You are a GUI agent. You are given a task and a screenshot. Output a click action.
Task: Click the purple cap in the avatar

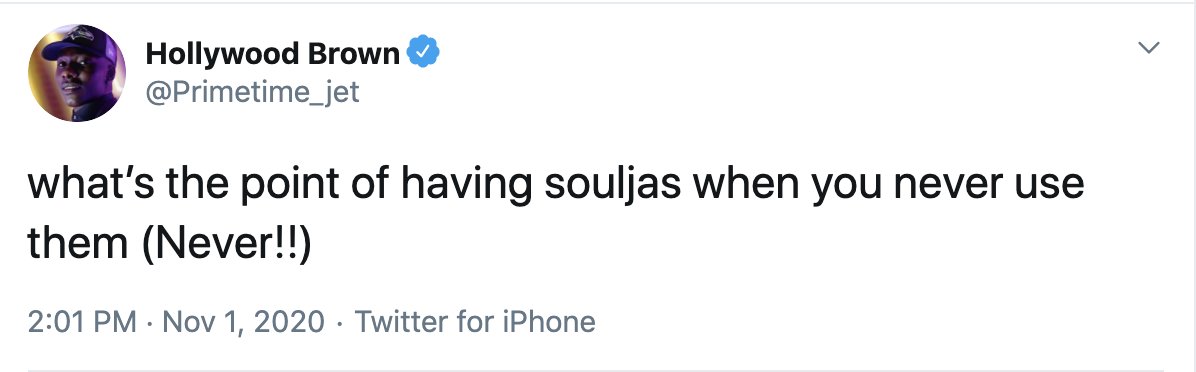click(x=79, y=47)
